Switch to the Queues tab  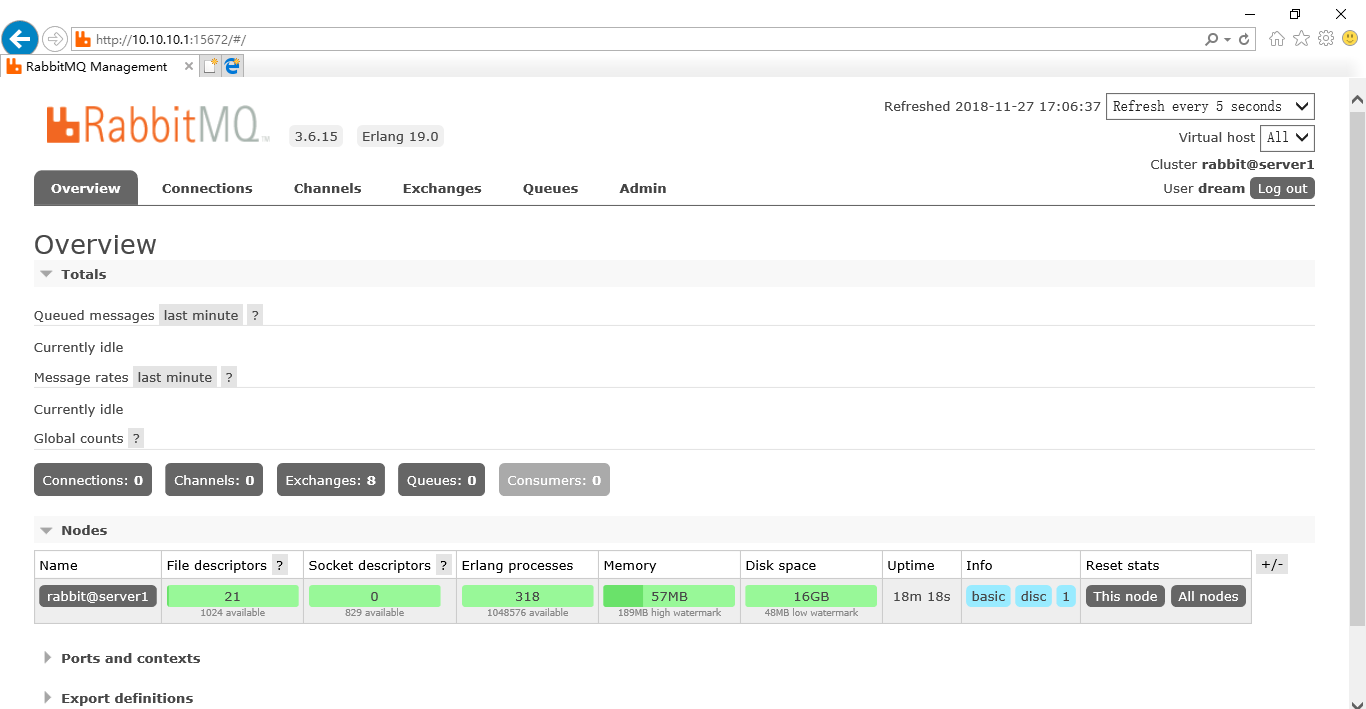click(x=550, y=188)
